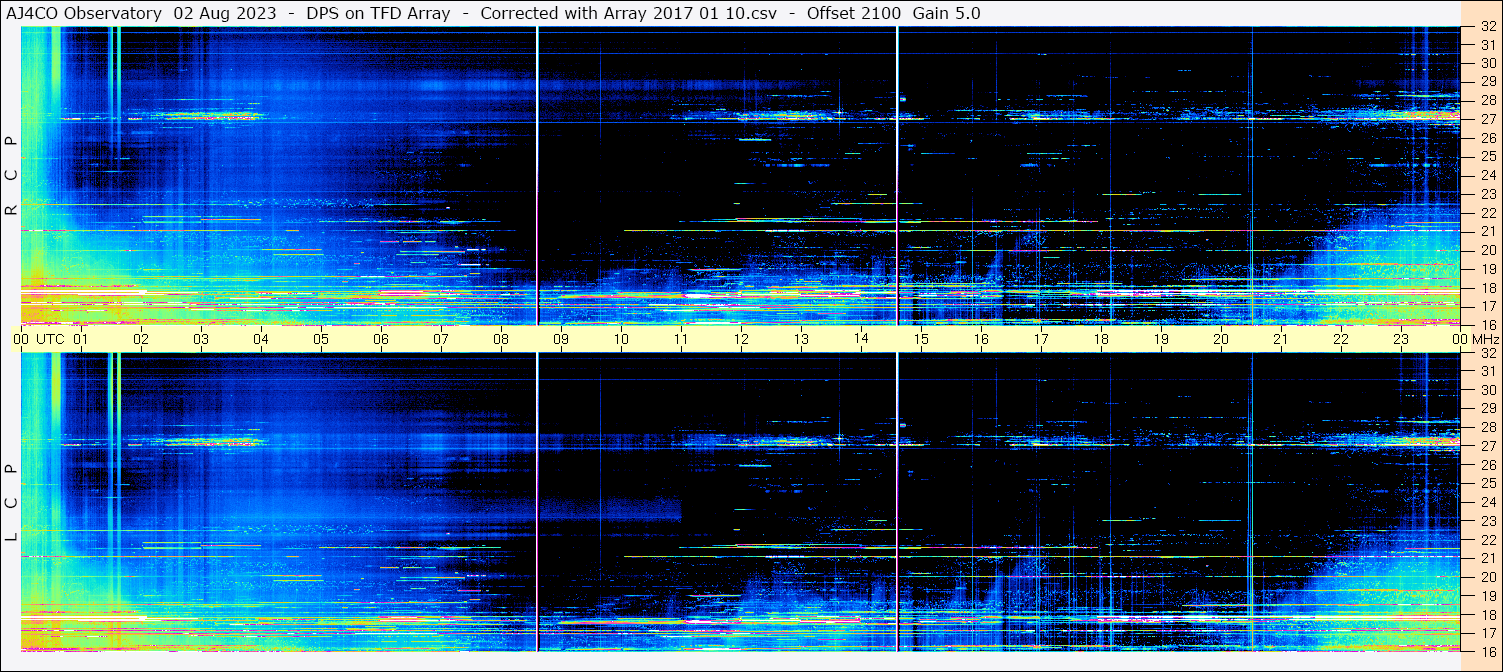Select 23 MHz label on RCP panel

(1488, 194)
